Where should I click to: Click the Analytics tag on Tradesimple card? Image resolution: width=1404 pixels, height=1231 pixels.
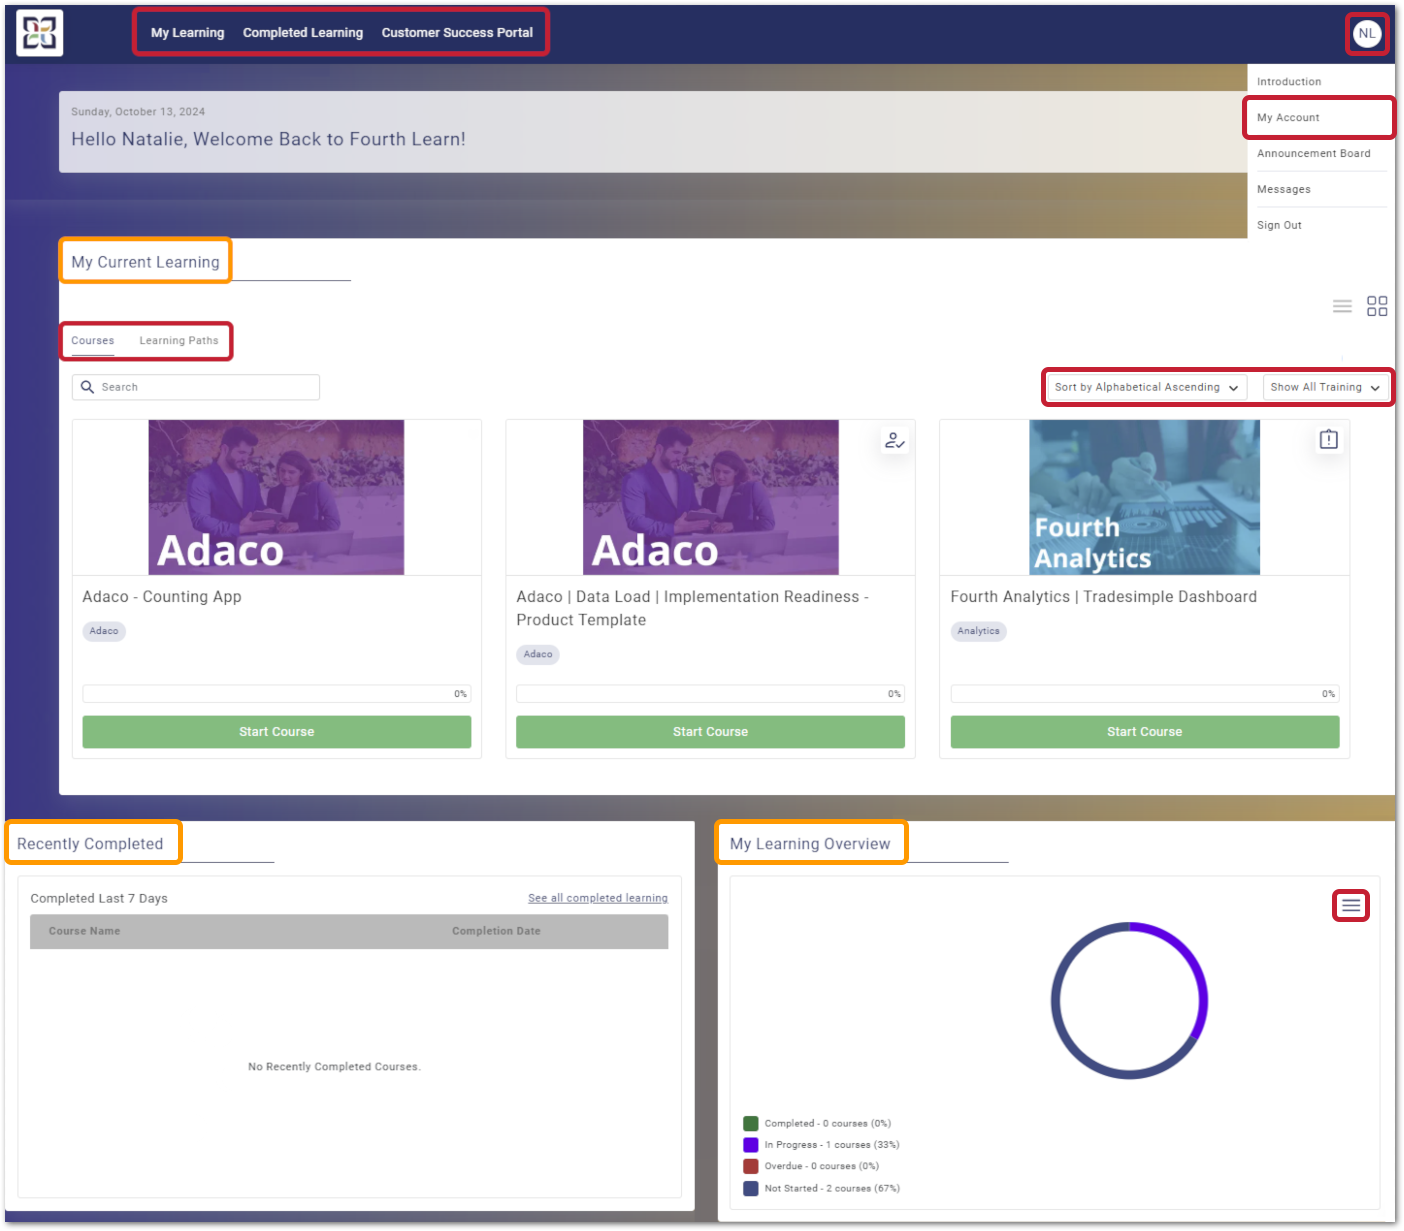point(979,631)
